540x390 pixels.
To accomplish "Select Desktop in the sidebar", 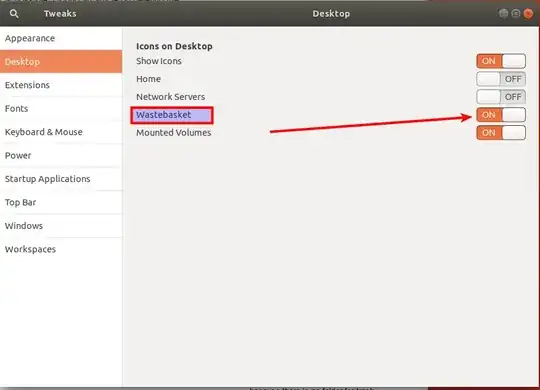I will tap(61, 62).
